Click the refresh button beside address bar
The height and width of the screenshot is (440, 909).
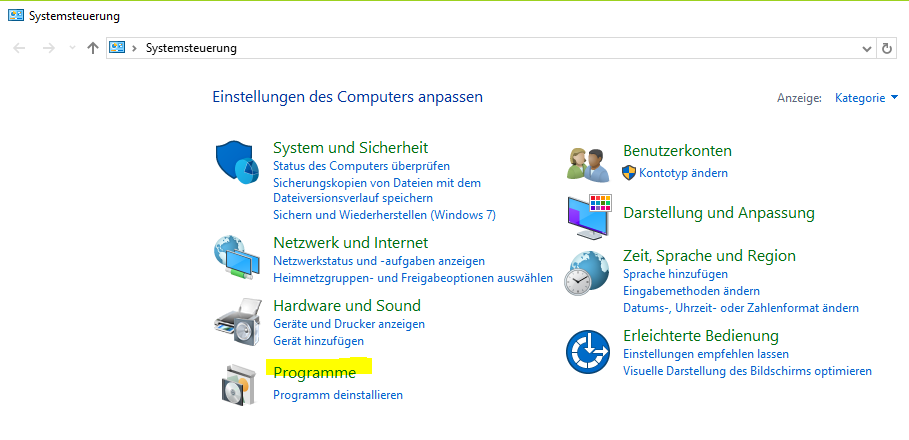[886, 49]
